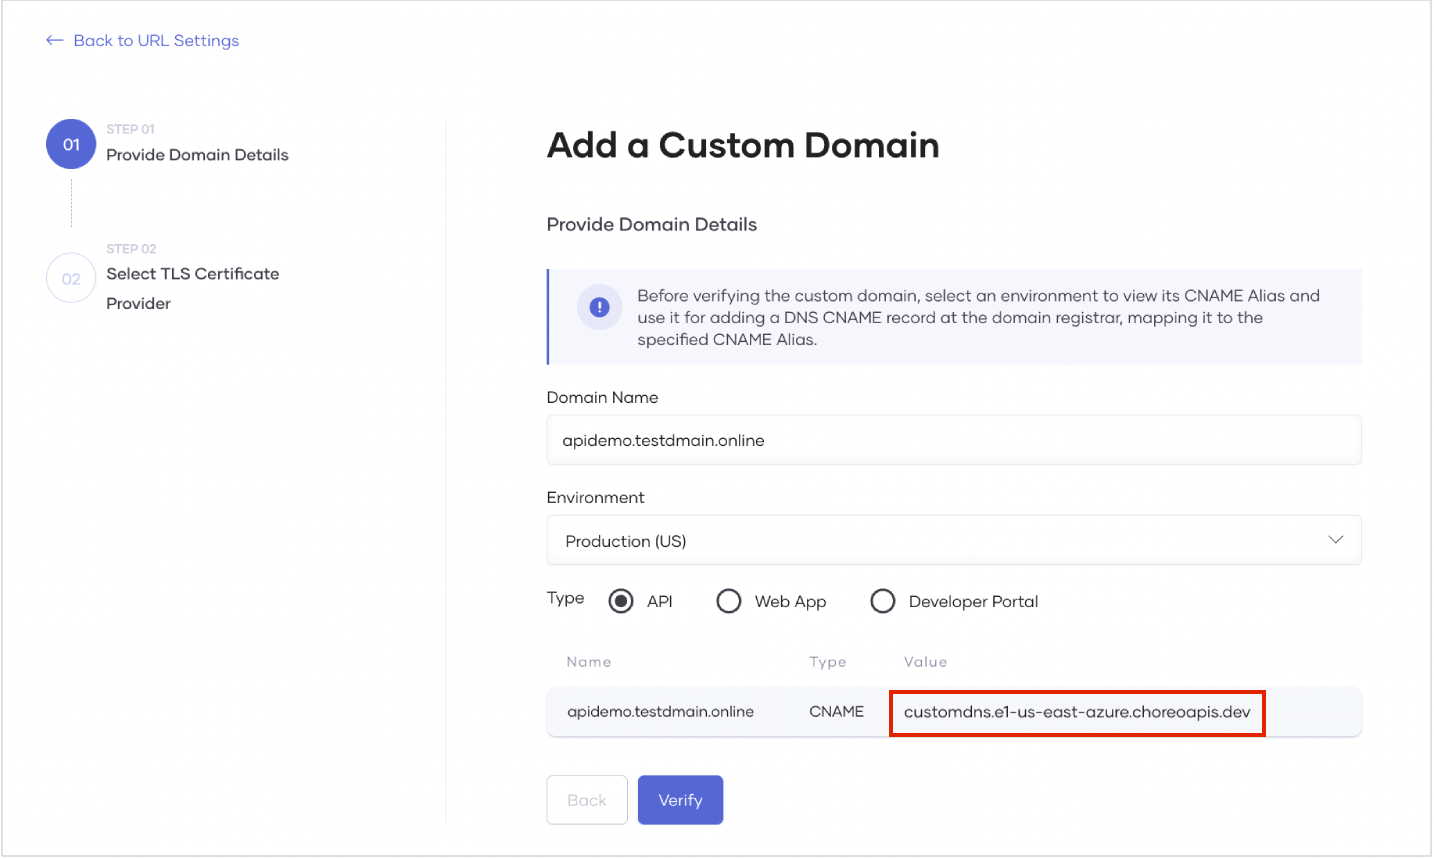The width and height of the screenshot is (1434, 859).
Task: Click the Production (US) environment selector
Action: point(954,541)
